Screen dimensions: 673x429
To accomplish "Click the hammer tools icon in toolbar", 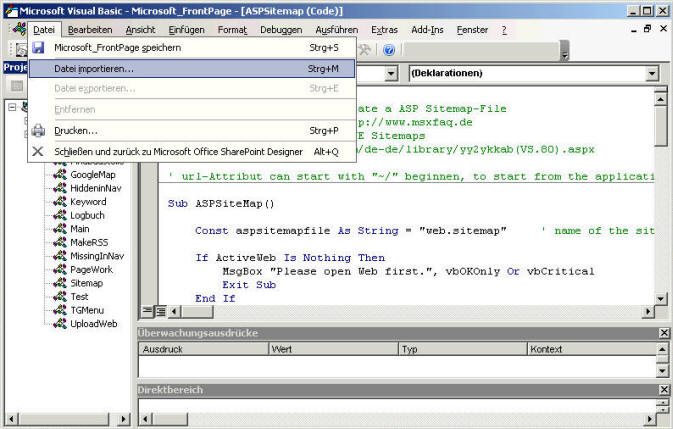I will pyautogui.click(x=365, y=50).
